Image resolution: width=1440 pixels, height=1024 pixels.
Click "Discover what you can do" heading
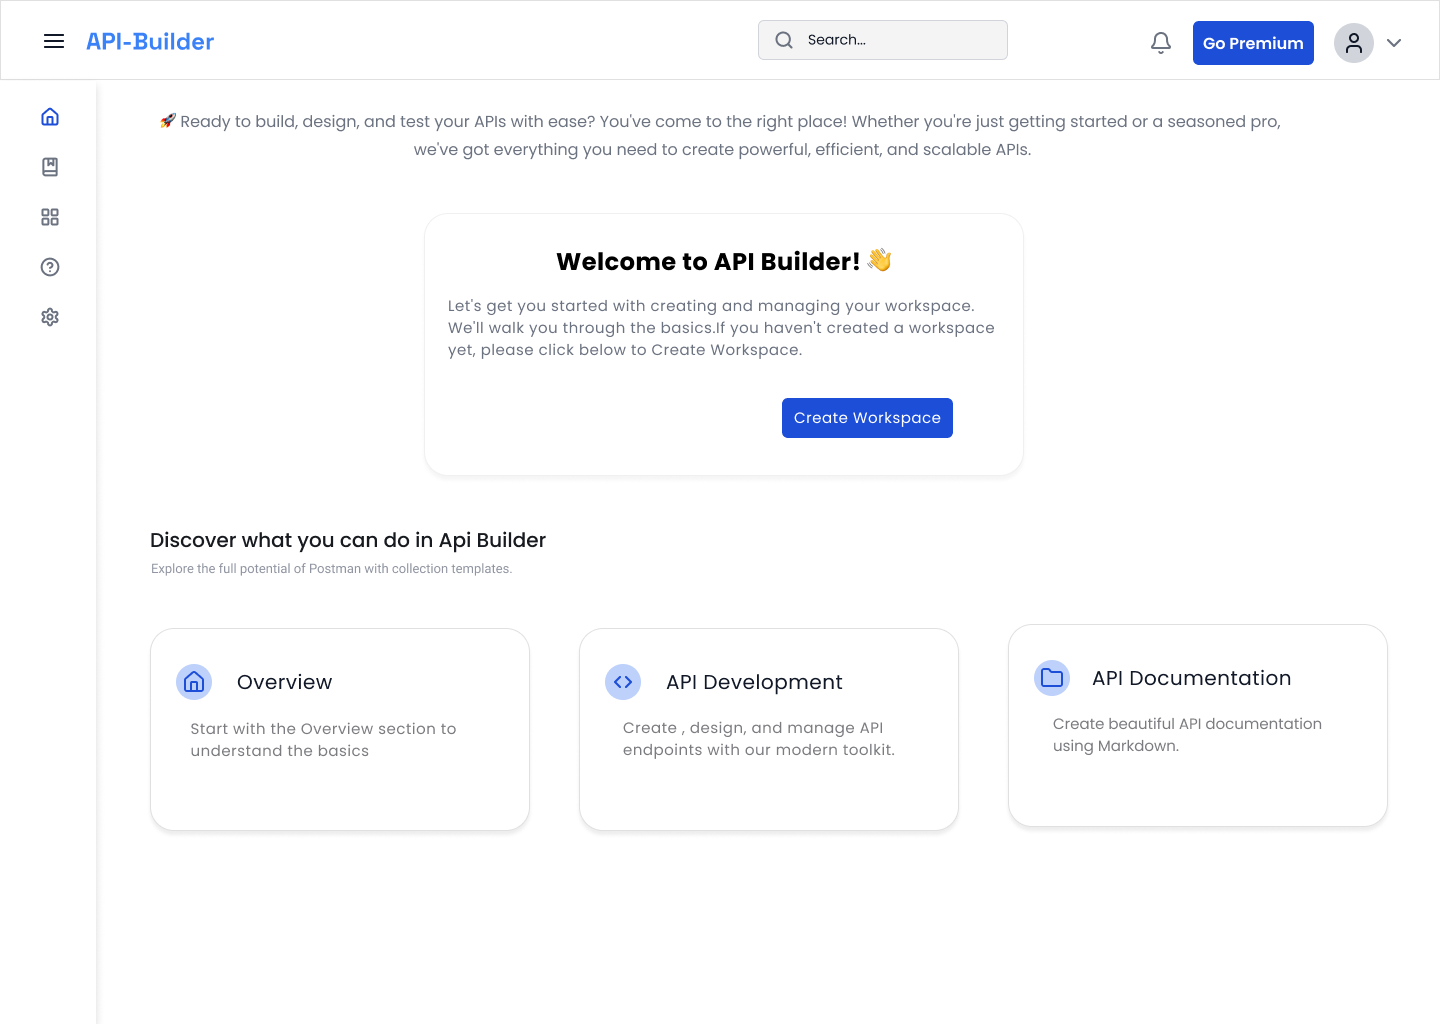point(348,540)
